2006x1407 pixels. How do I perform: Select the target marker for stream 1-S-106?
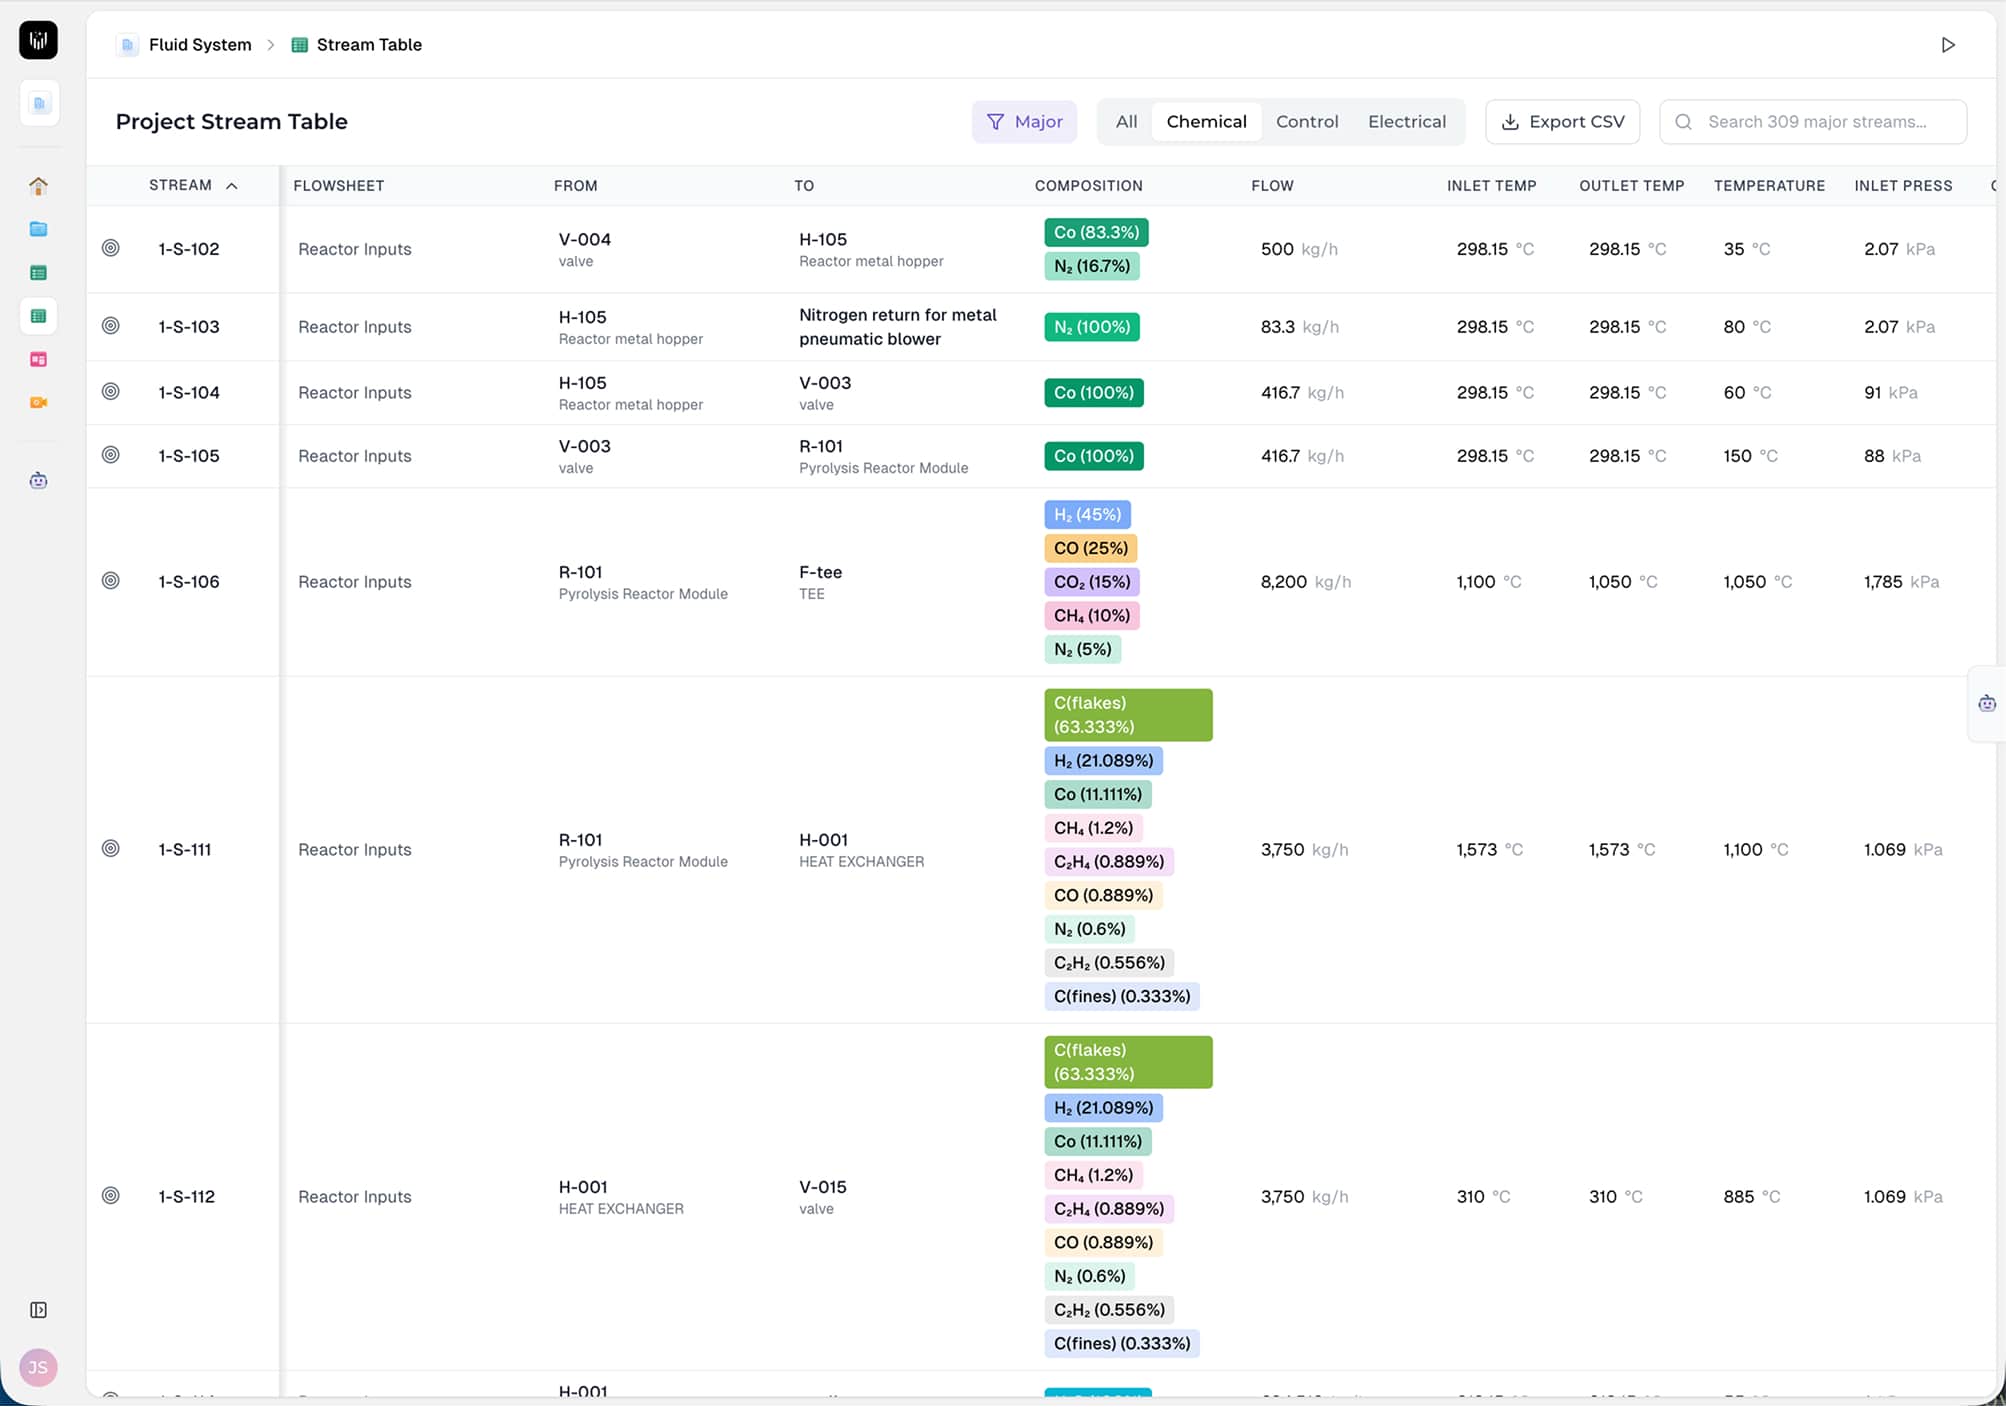click(x=111, y=581)
